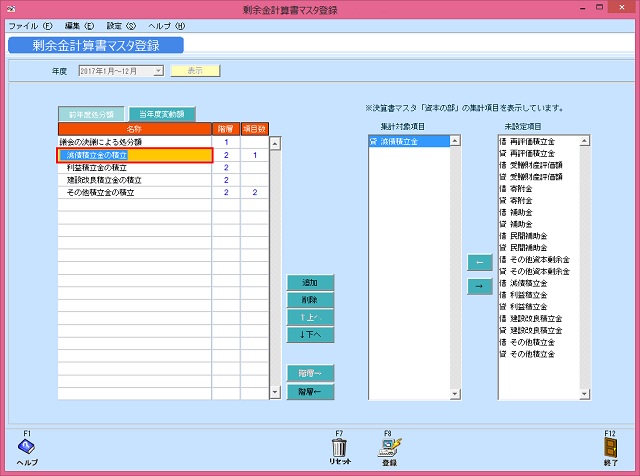
Task: Open the F1 ヘルプ help icon
Action: pyautogui.click(x=27, y=447)
